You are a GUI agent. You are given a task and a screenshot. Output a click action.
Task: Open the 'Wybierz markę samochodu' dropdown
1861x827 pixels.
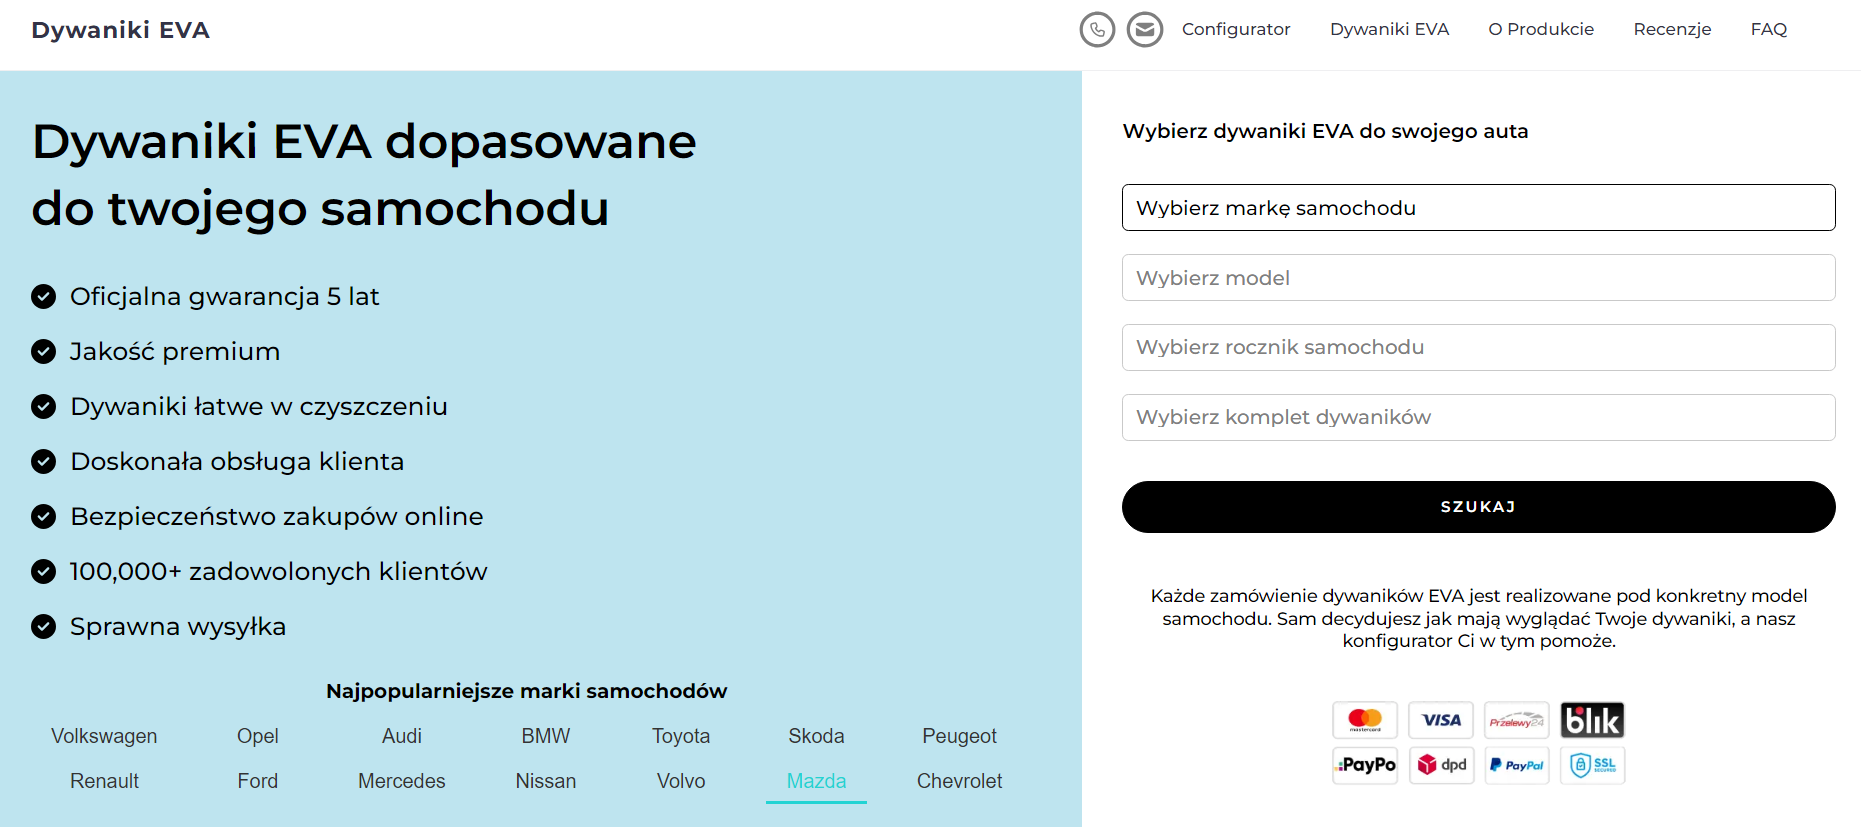tap(1478, 208)
